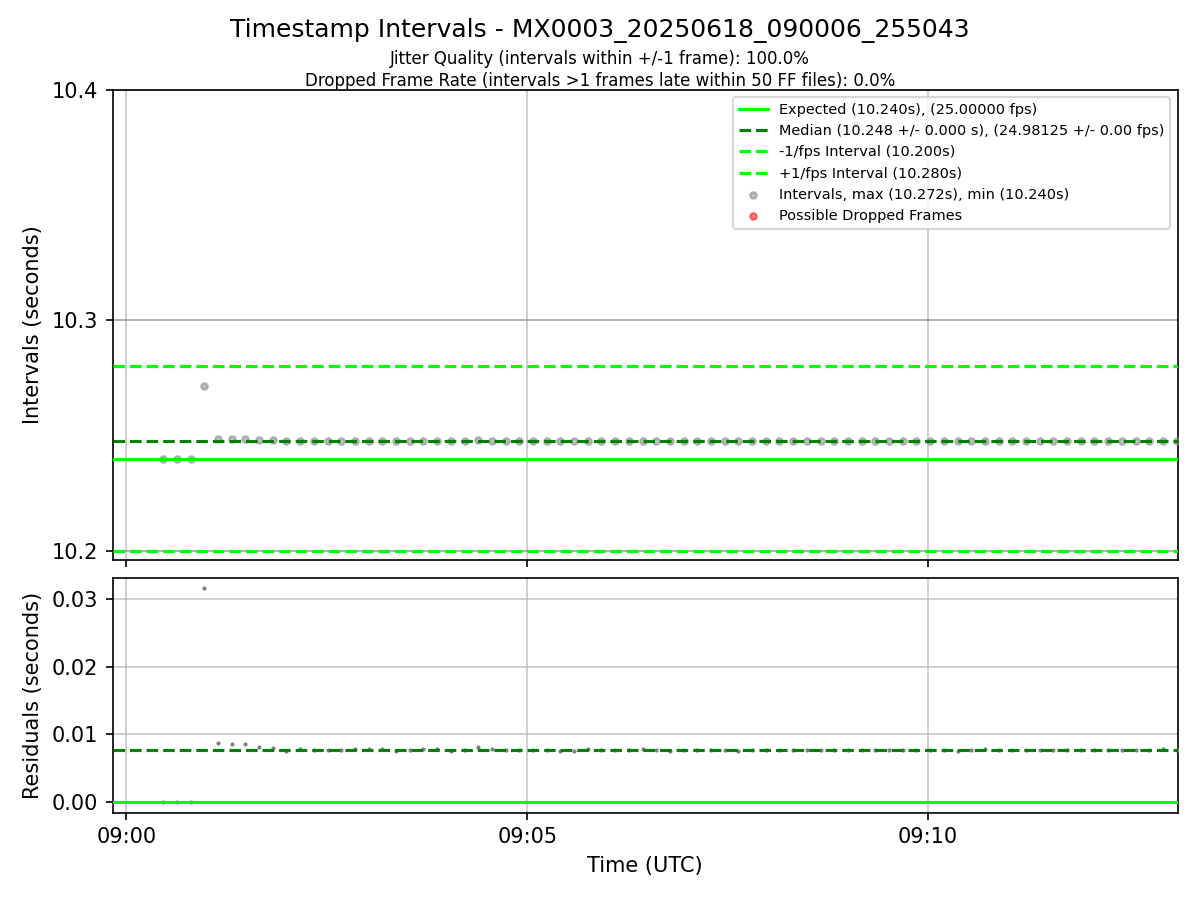Click the plot title 'Timestamp Intervals - MX0003_20250618_090006_255043'
This screenshot has height=900, width=1200.
click(x=599, y=29)
